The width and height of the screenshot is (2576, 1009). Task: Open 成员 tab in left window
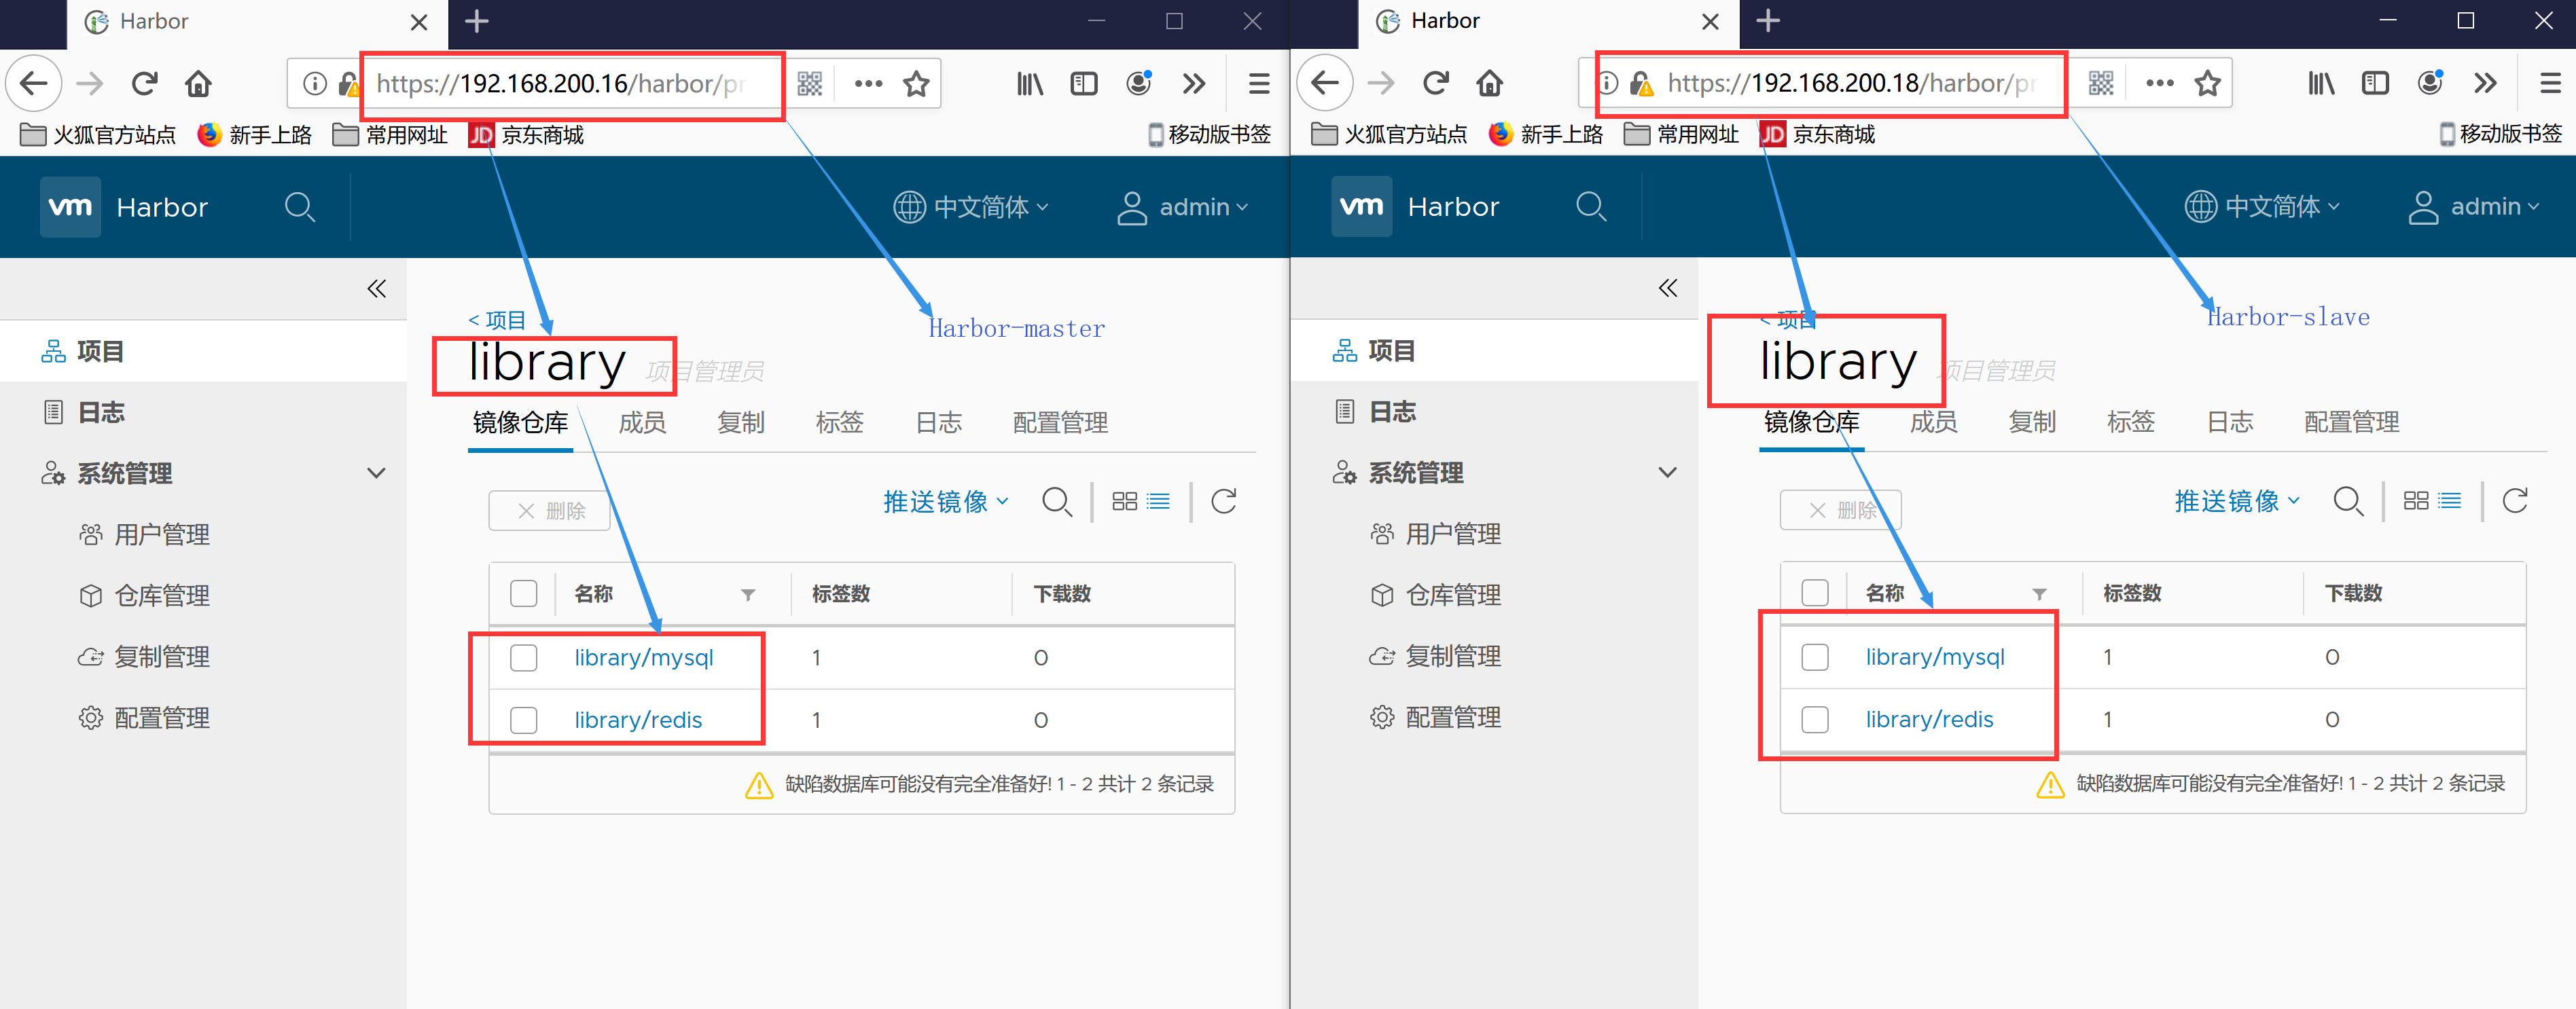pos(642,423)
